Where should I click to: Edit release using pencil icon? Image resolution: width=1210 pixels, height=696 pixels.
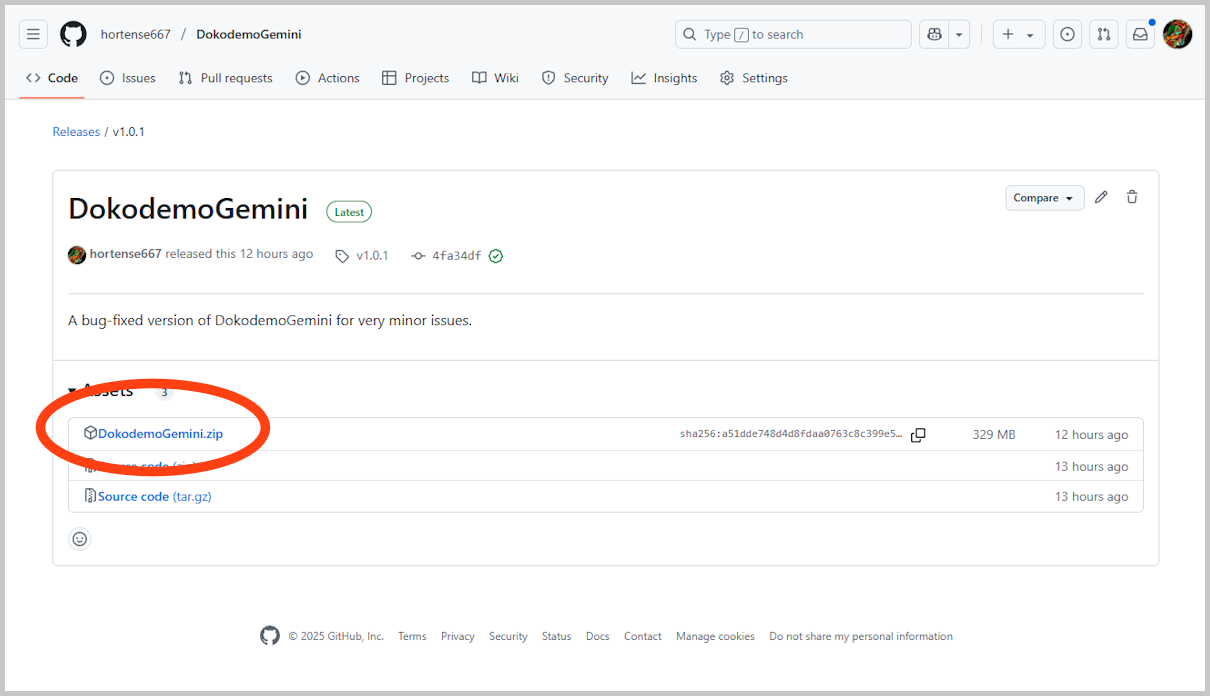[1101, 197]
